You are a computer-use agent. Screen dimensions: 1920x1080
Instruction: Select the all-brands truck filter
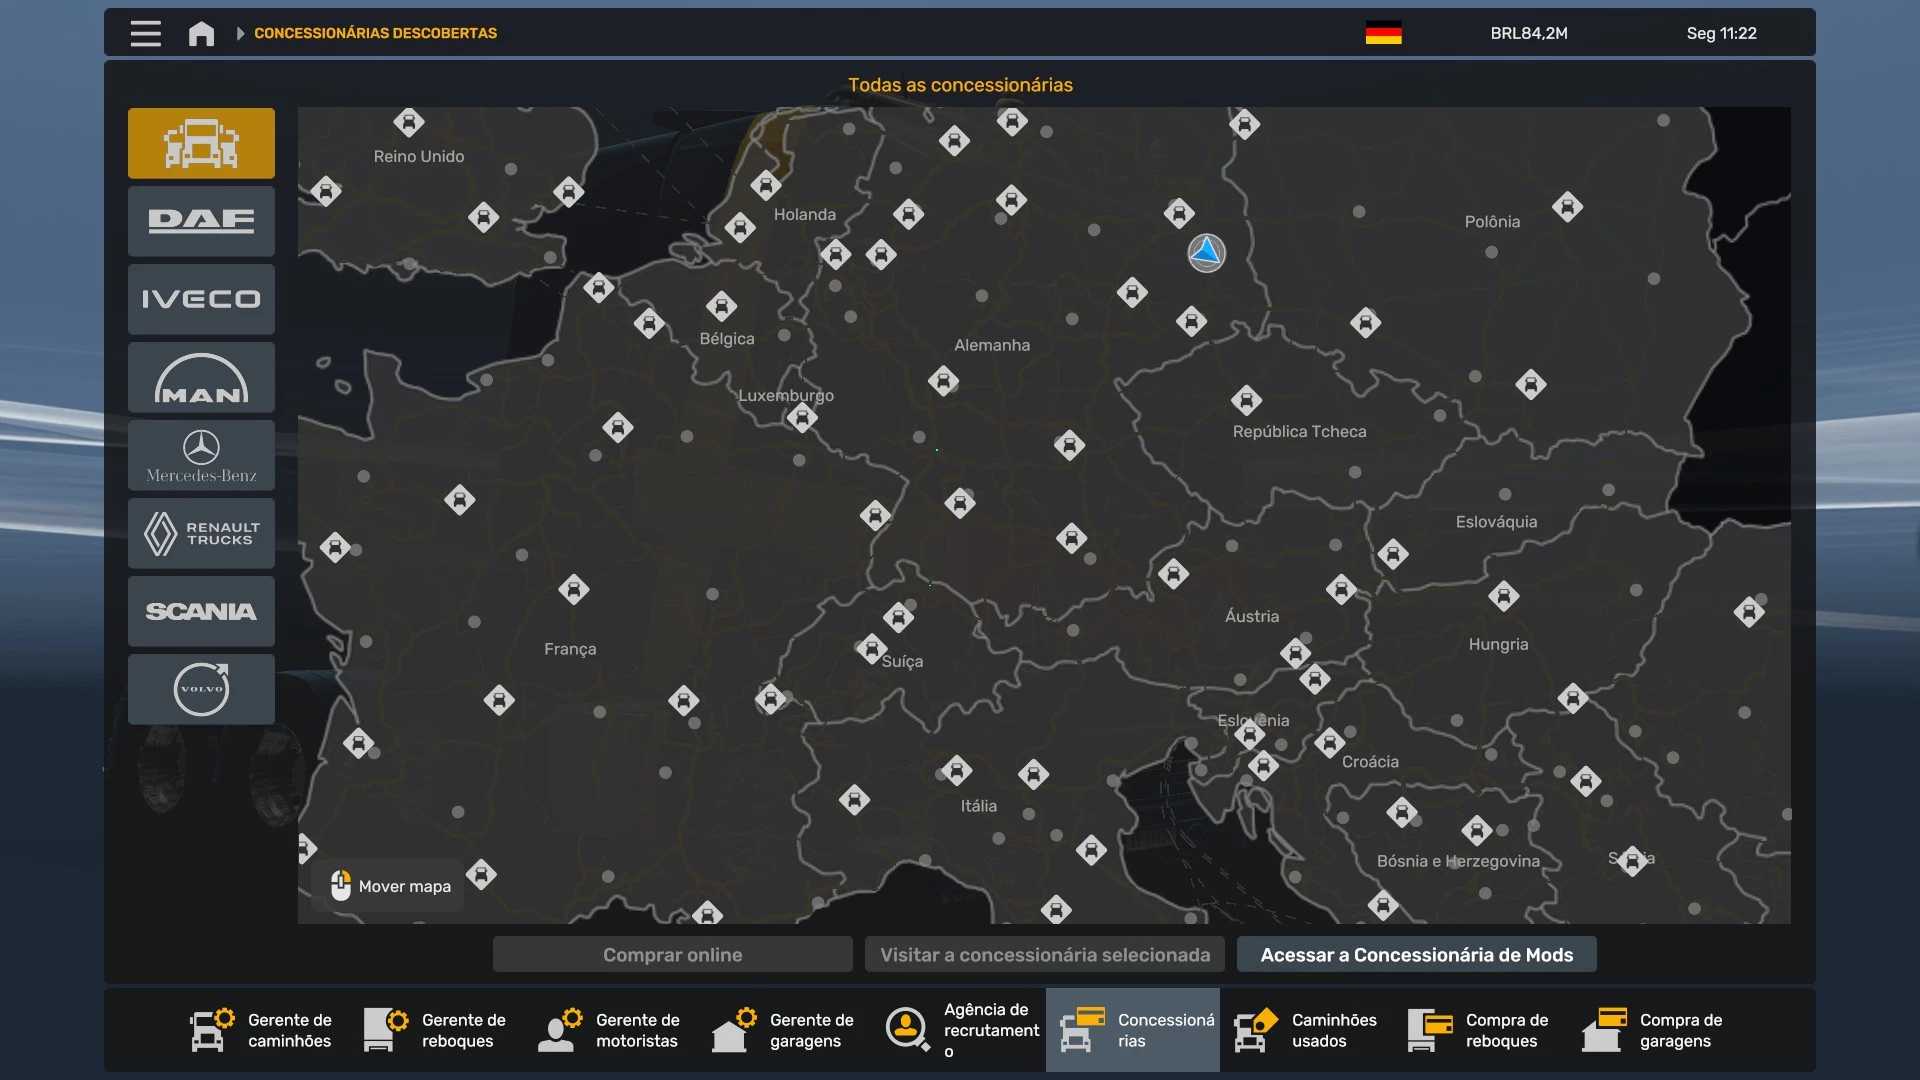pyautogui.click(x=201, y=143)
